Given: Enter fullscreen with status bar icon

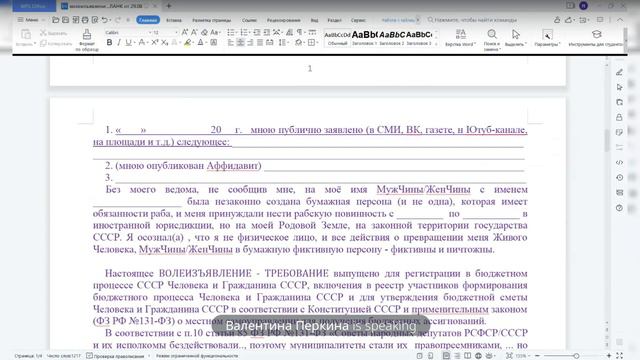Looking at the screenshot, I should (x=620, y=356).
